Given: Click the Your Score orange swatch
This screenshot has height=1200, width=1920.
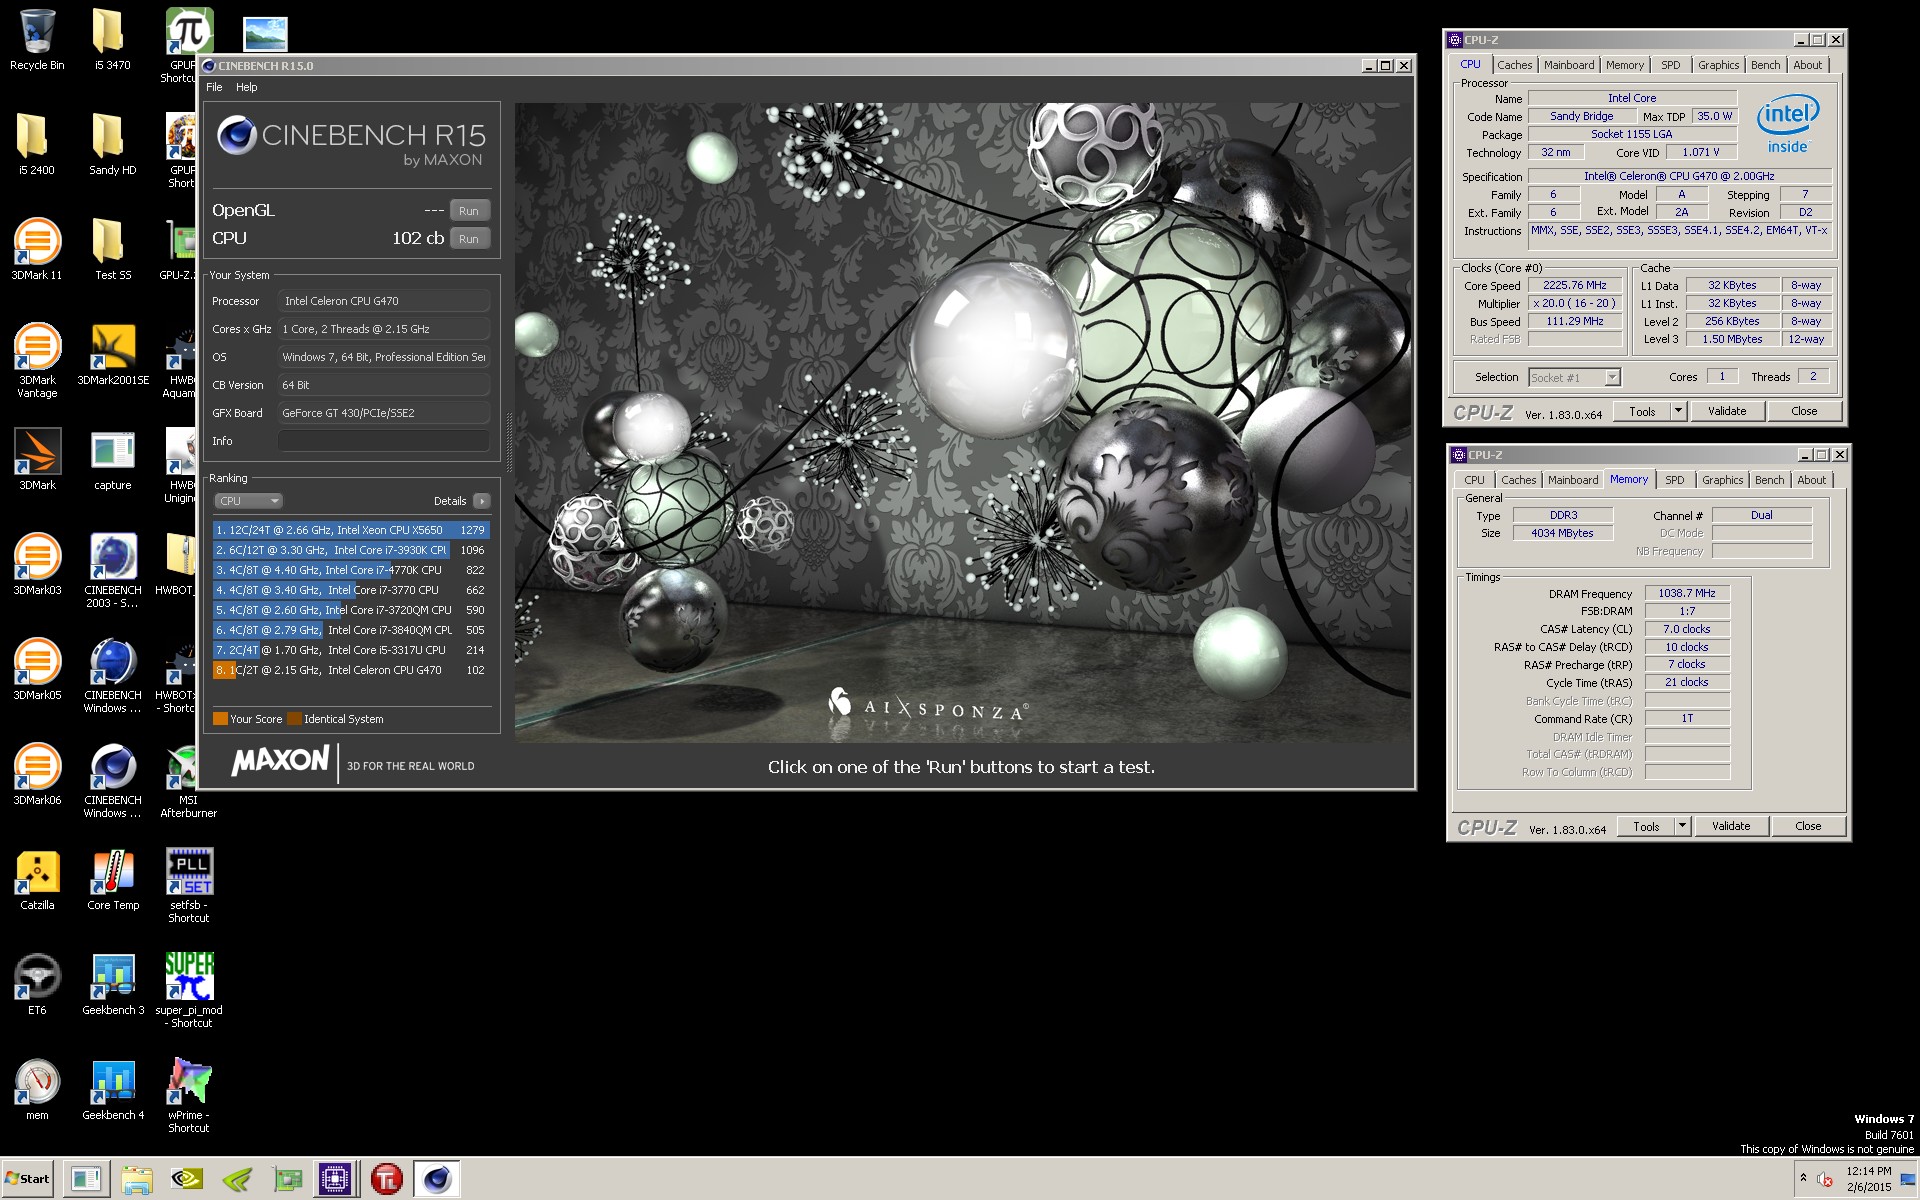Looking at the screenshot, I should (220, 718).
